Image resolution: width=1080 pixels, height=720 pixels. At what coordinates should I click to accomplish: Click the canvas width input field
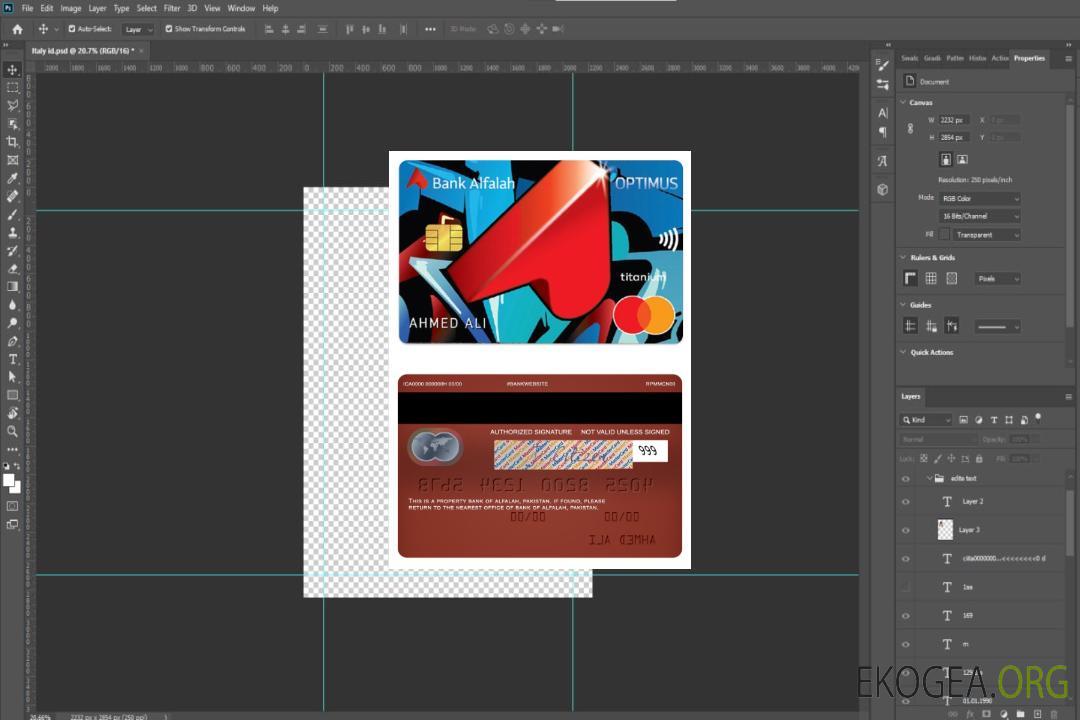(x=953, y=120)
